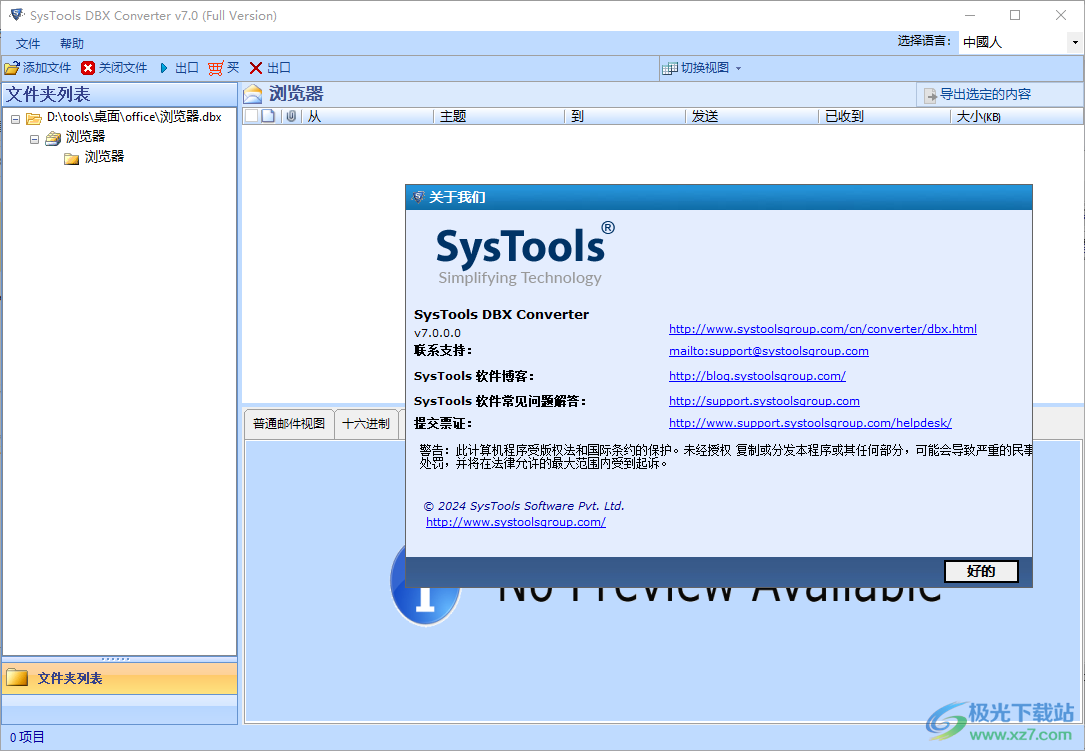
Task: Click the 好的 button in the About dialog
Action: 981,571
